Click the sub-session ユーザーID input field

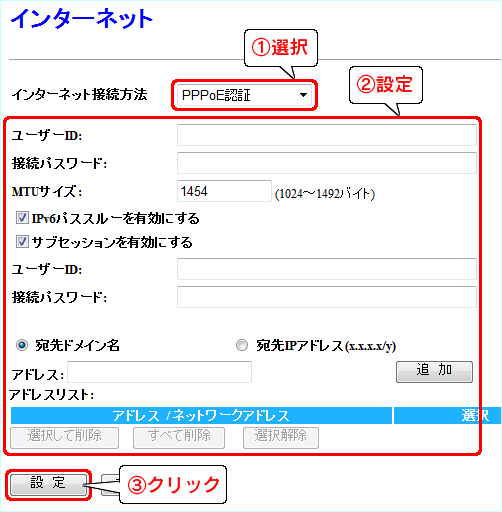pyautogui.click(x=327, y=269)
